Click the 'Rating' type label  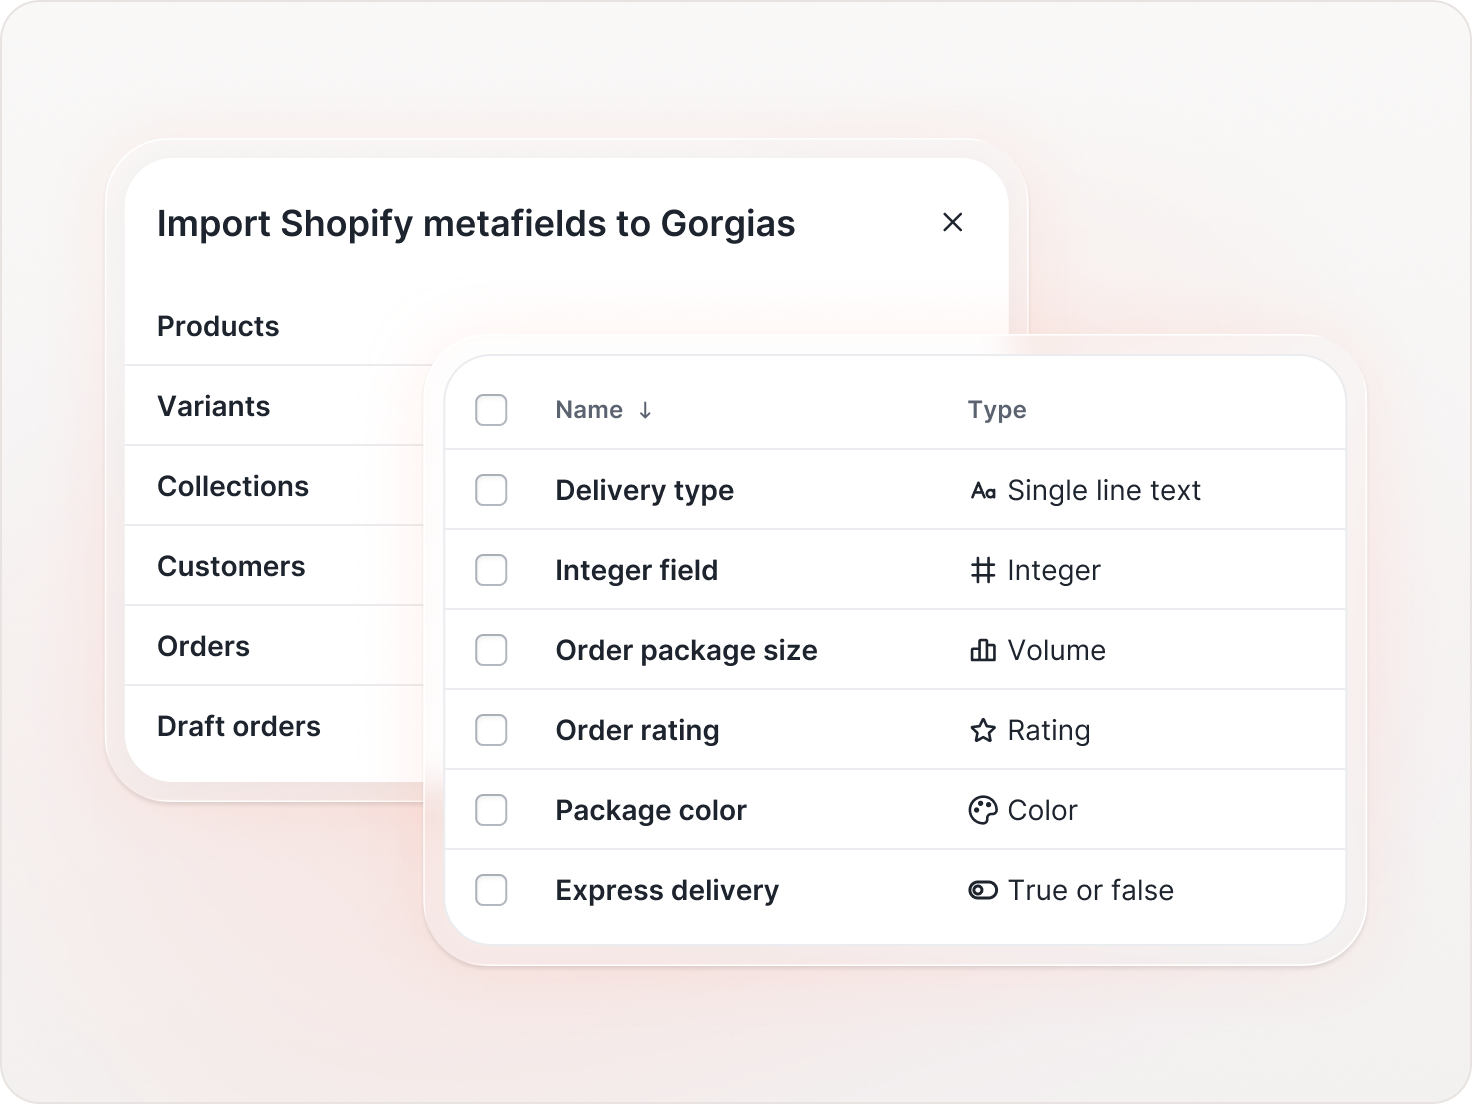click(x=1049, y=730)
